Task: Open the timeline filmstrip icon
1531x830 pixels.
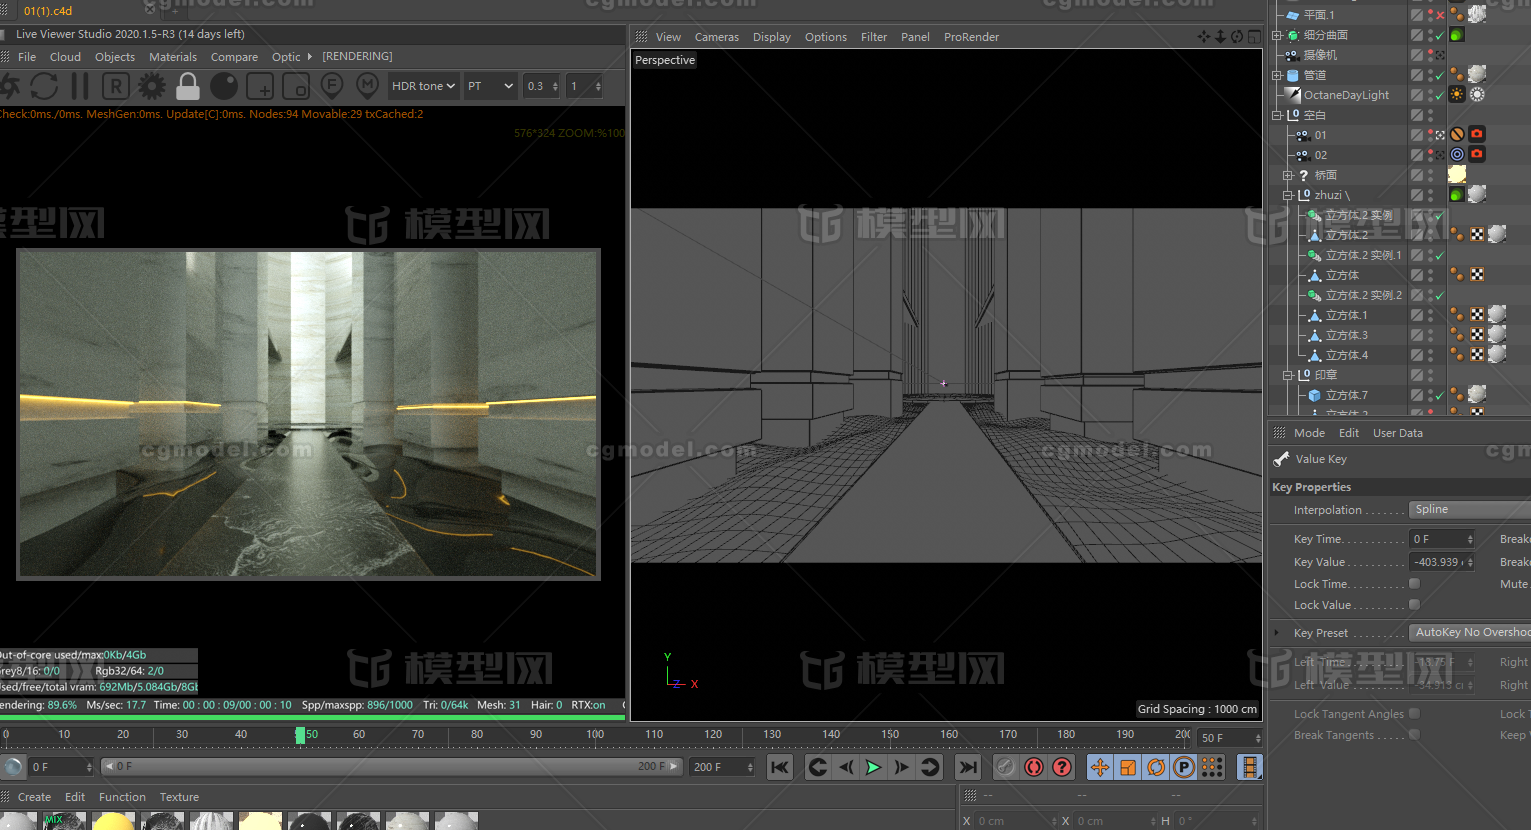Action: click(1249, 767)
